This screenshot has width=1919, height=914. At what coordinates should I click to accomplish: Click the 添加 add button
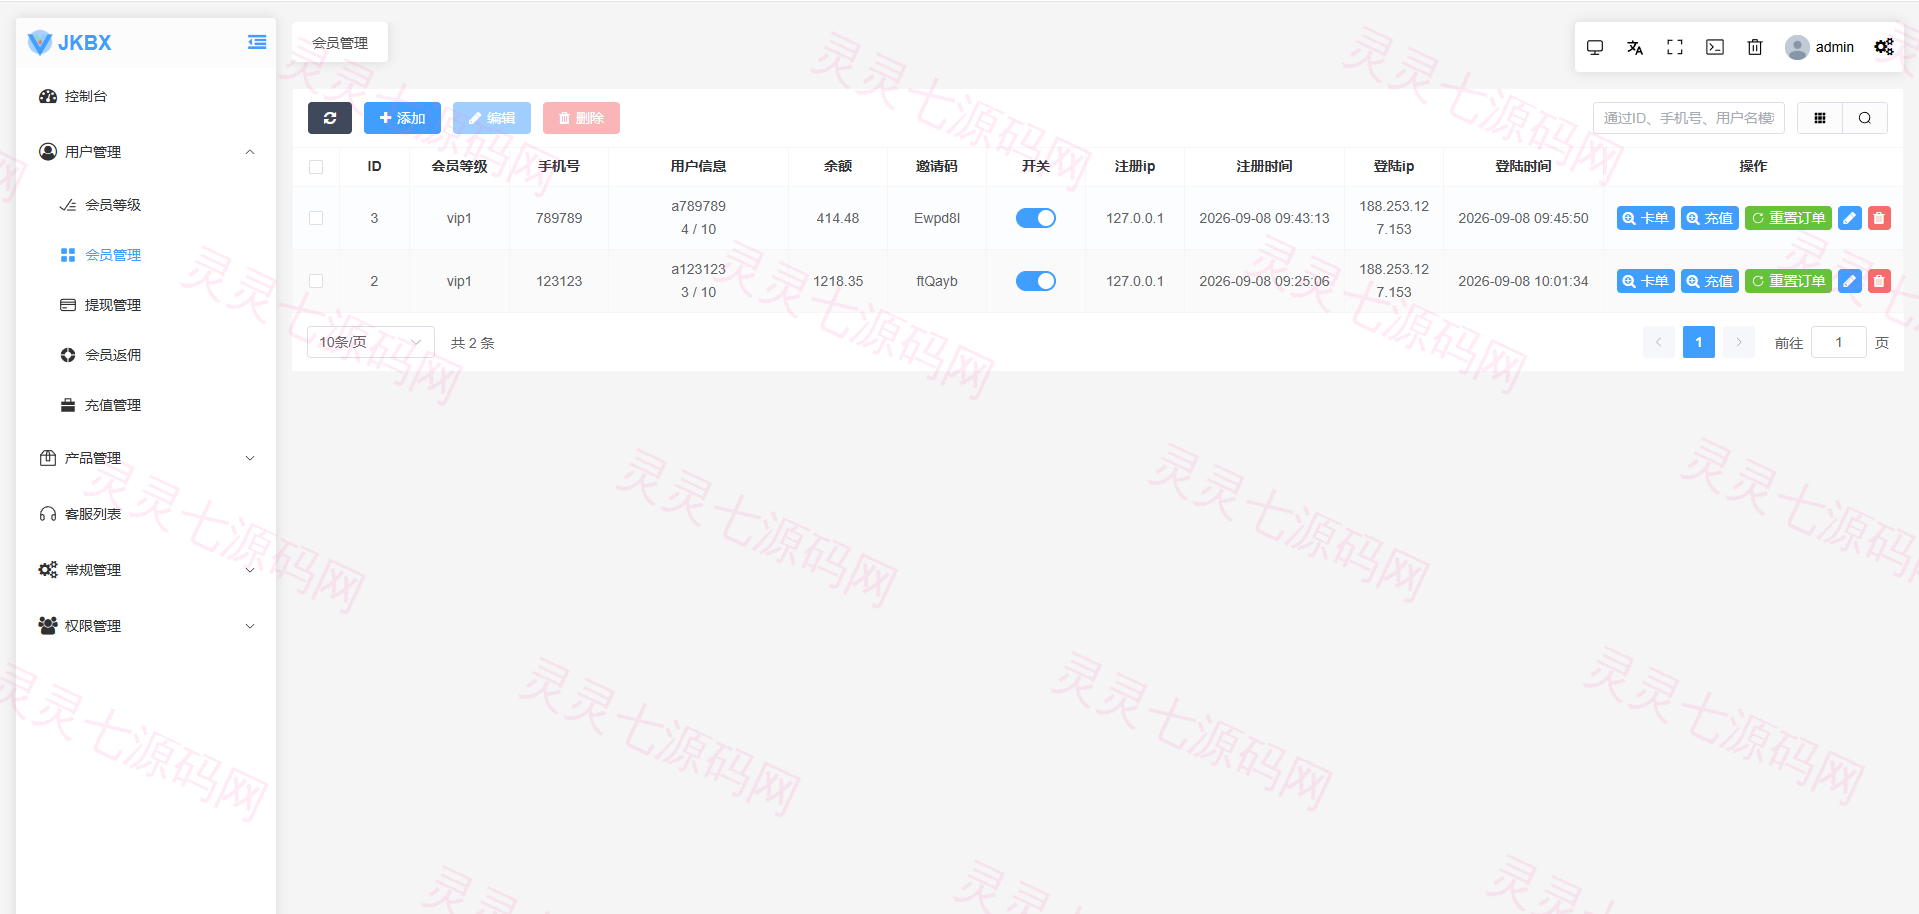point(402,118)
